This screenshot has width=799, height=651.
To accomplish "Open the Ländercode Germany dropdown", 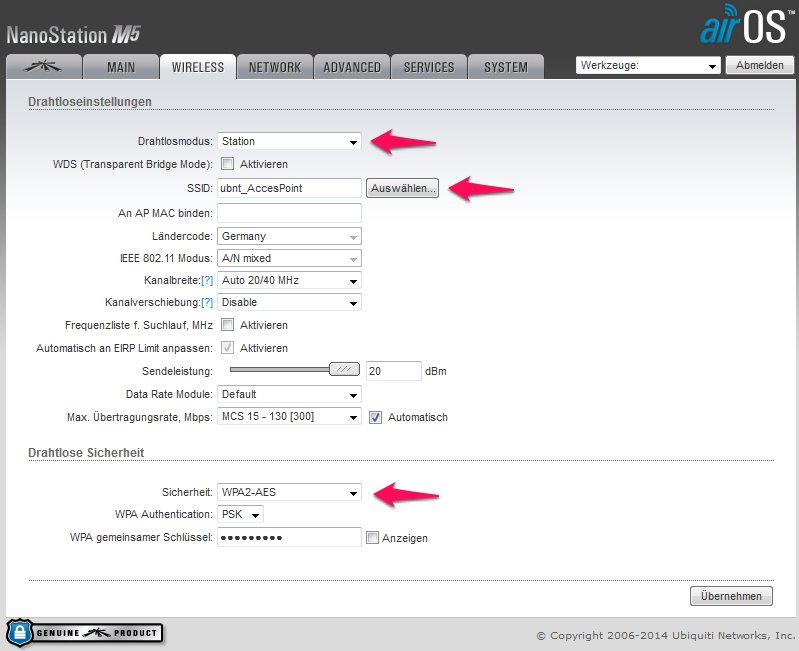I will click(x=289, y=236).
